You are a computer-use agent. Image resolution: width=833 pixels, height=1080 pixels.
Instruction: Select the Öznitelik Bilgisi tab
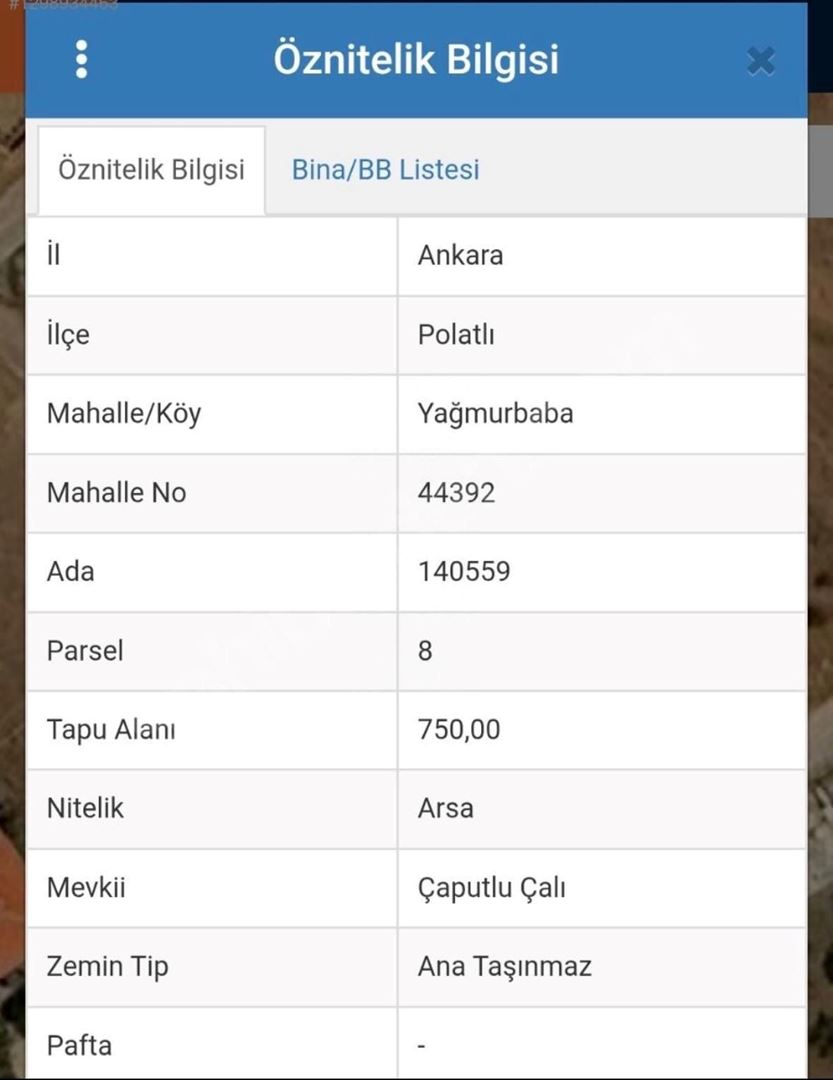click(152, 170)
